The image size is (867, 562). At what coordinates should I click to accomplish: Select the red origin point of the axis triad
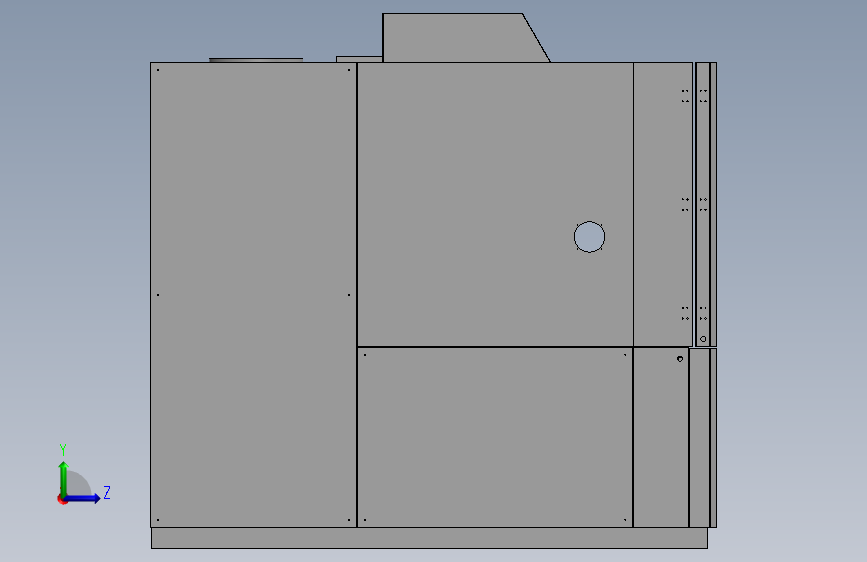61,499
